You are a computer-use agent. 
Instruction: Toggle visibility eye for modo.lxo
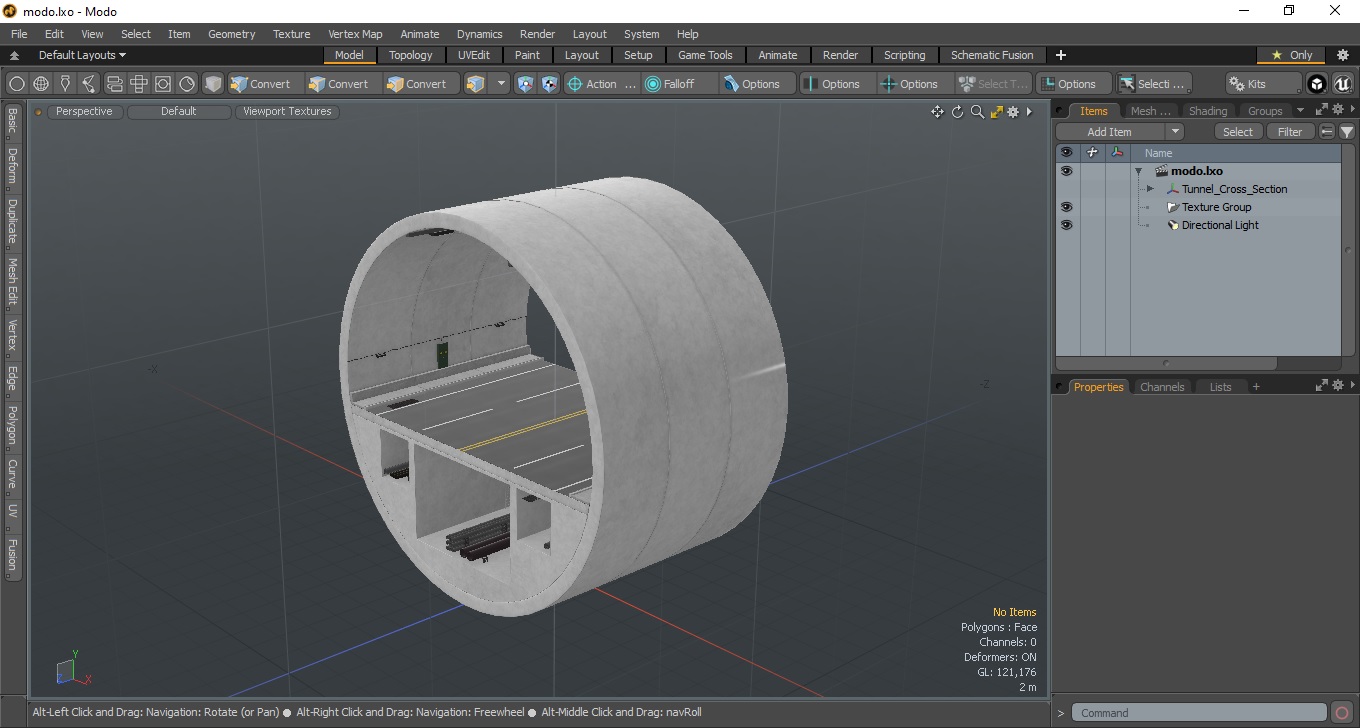(x=1066, y=171)
